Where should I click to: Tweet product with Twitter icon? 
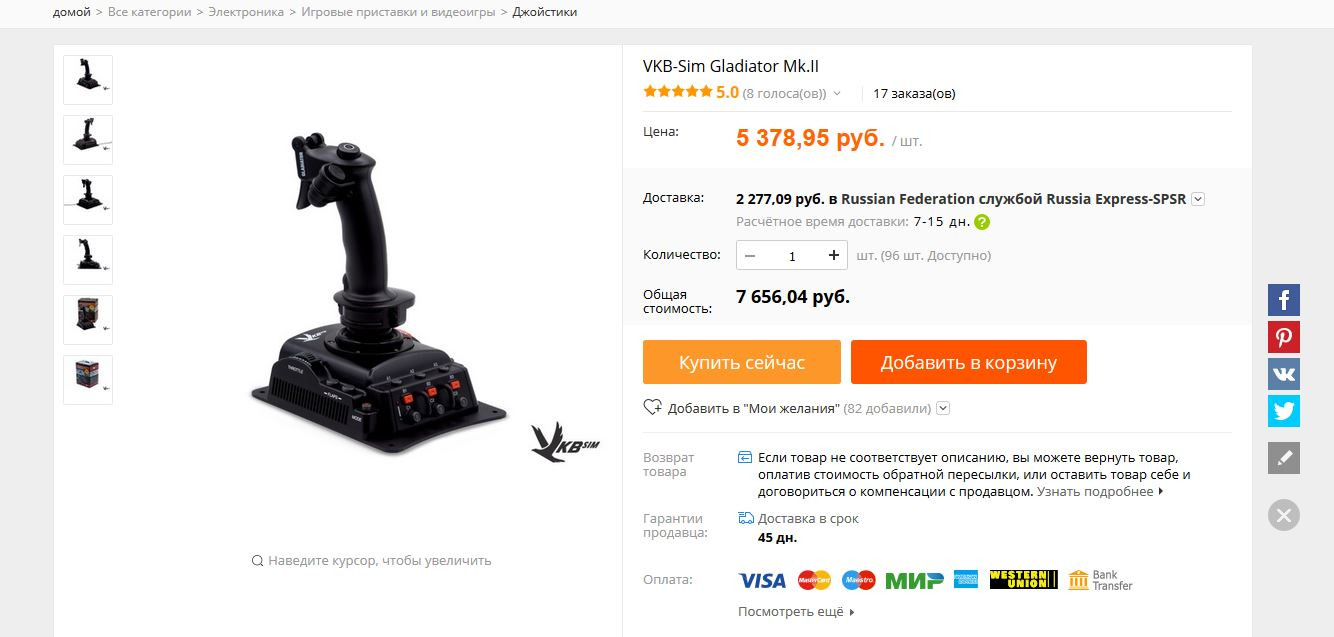(1284, 411)
